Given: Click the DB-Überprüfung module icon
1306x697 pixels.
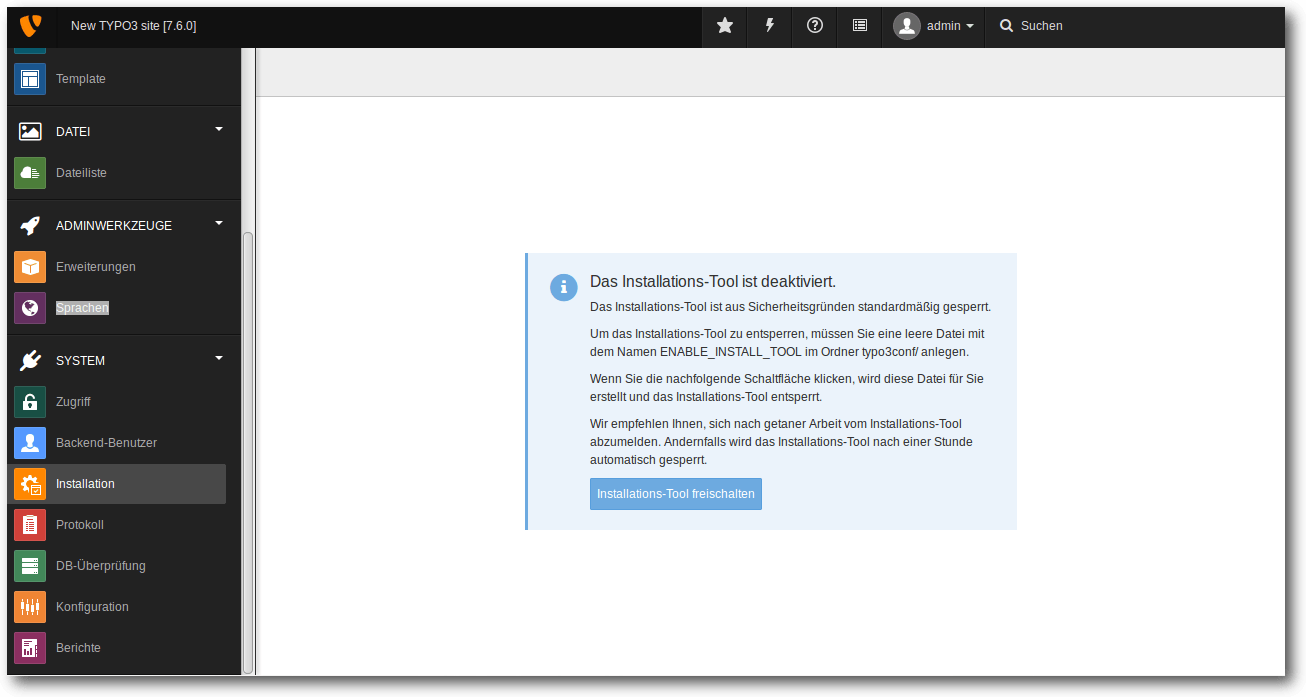Looking at the screenshot, I should click(30, 566).
